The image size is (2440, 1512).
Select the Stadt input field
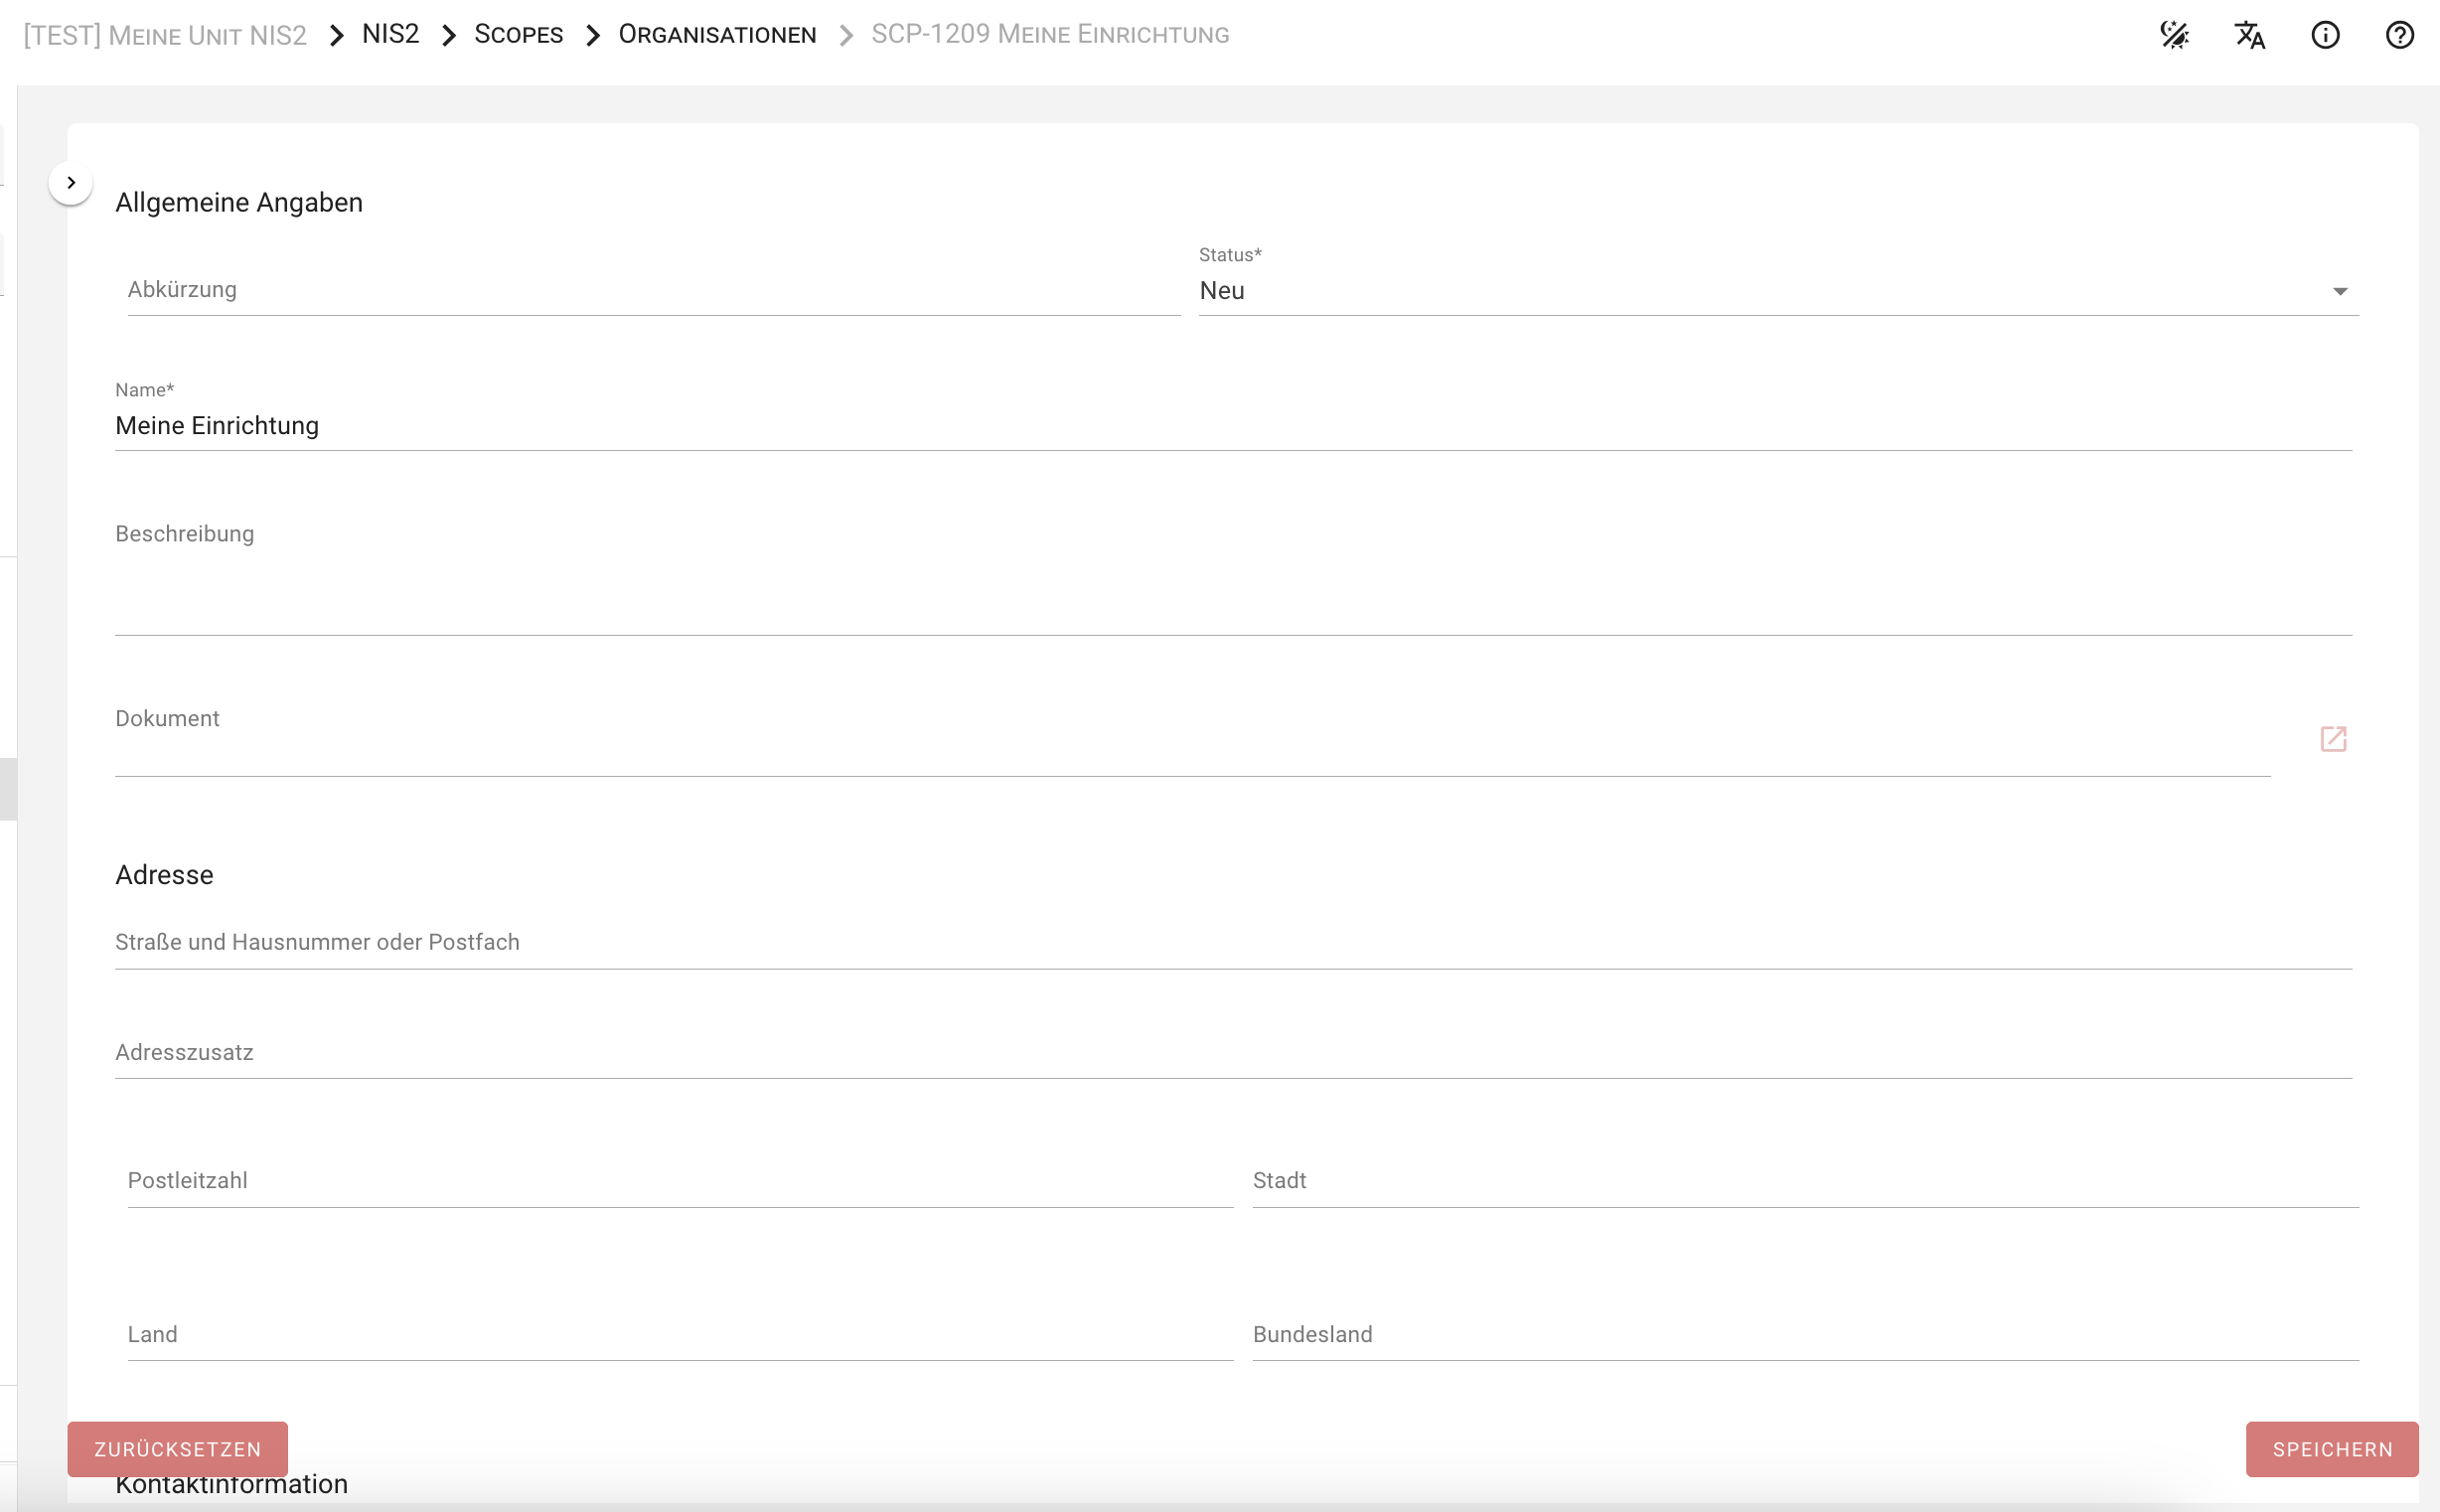pyautogui.click(x=1805, y=1181)
